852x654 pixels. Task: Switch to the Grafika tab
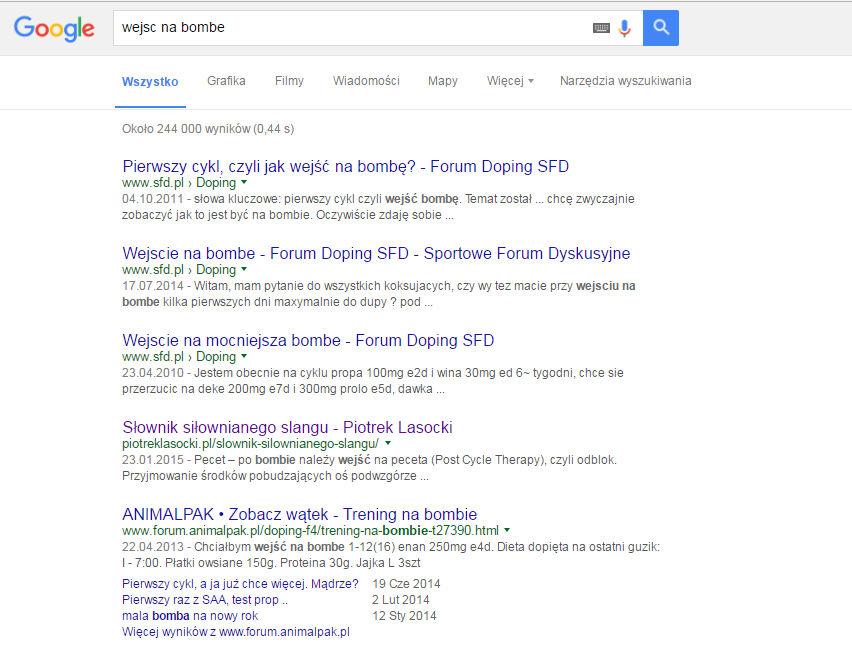click(x=226, y=81)
